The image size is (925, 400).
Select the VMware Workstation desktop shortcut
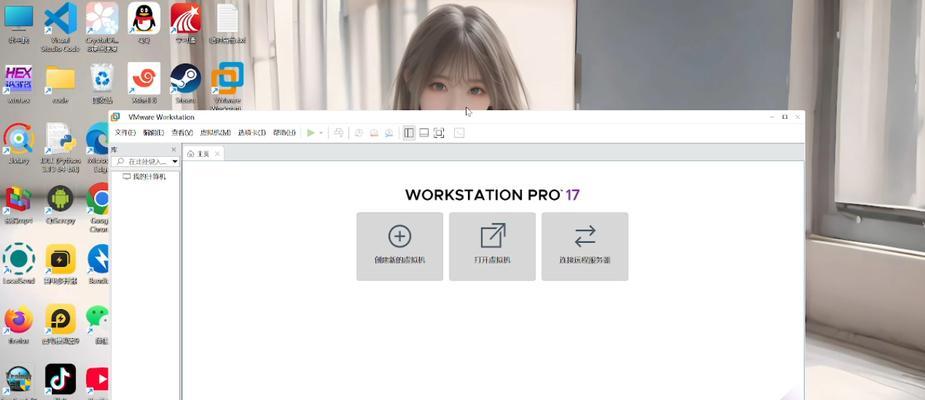tap(227, 86)
